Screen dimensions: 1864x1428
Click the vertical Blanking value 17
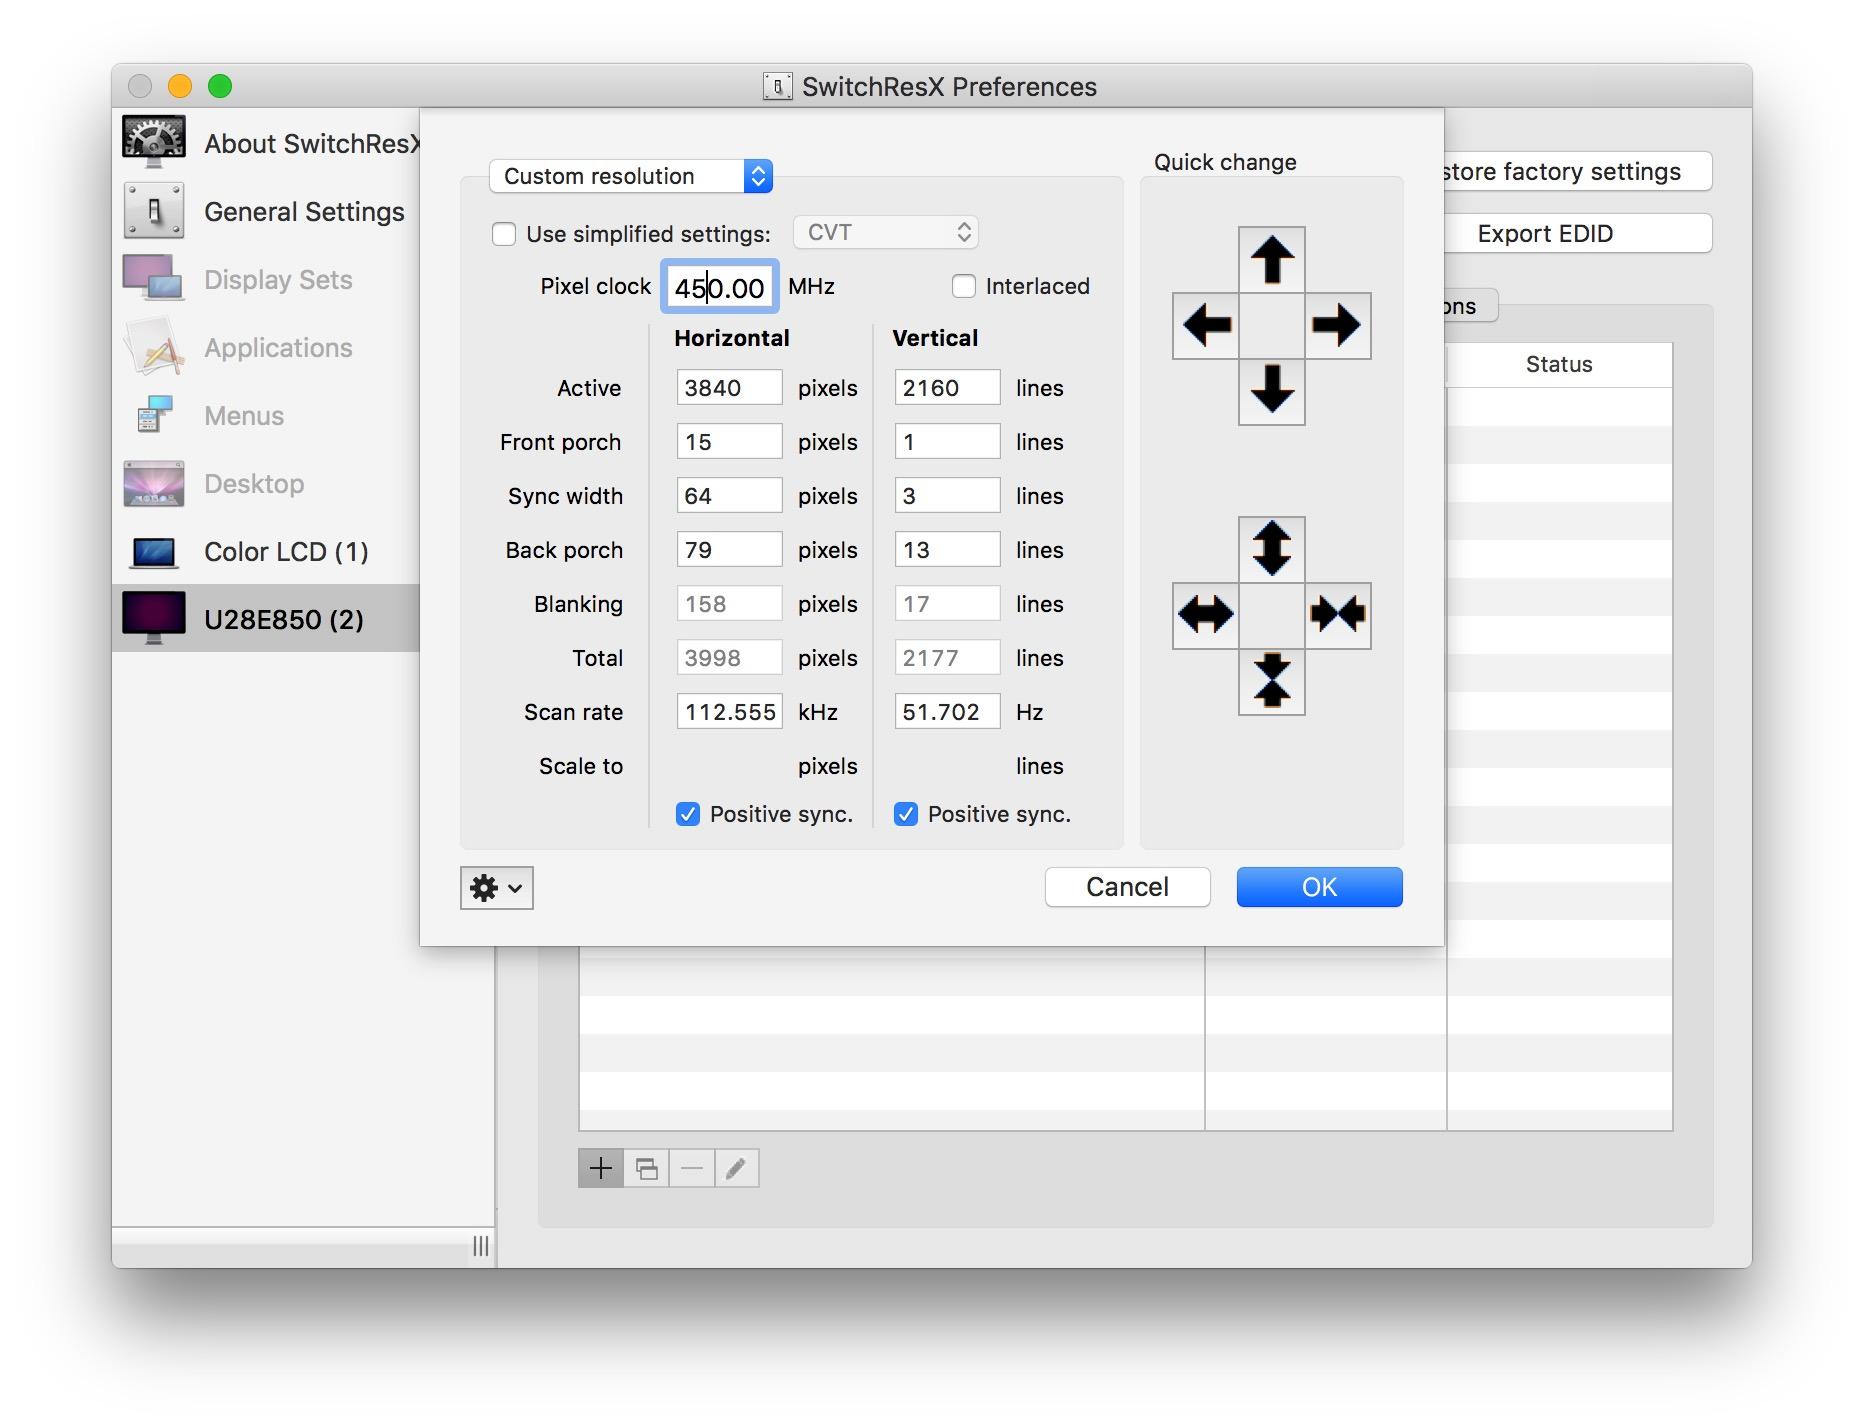948,604
